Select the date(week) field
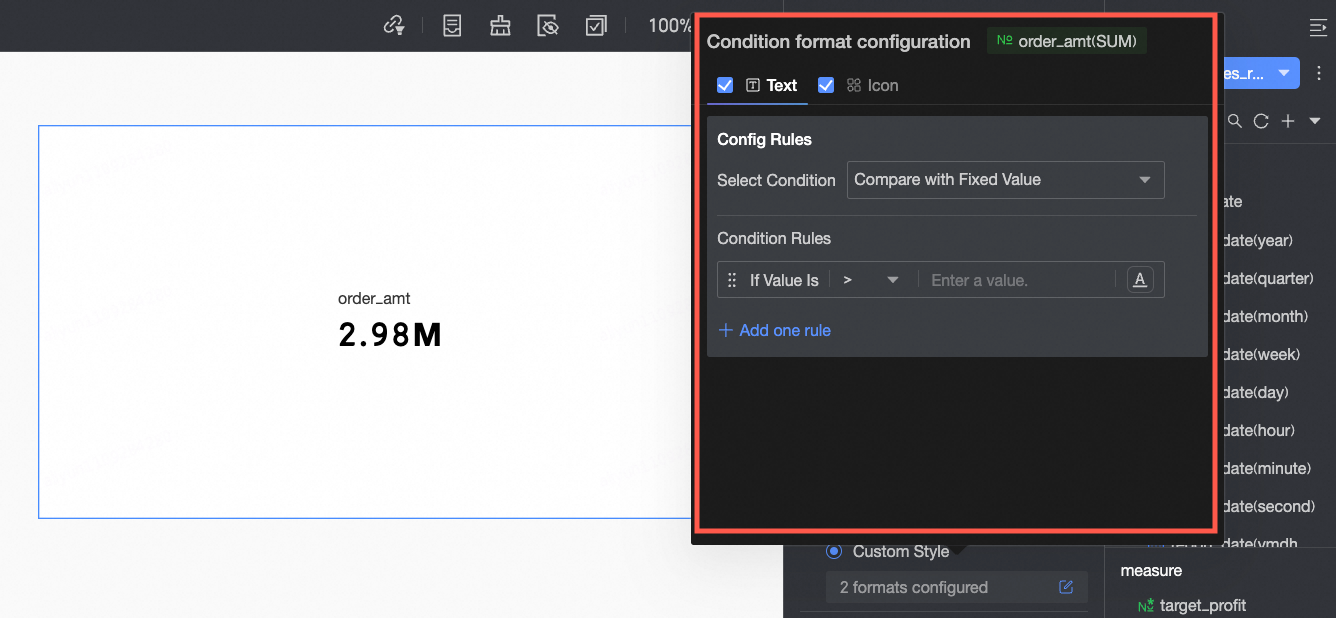This screenshot has width=1336, height=618. coord(1262,354)
